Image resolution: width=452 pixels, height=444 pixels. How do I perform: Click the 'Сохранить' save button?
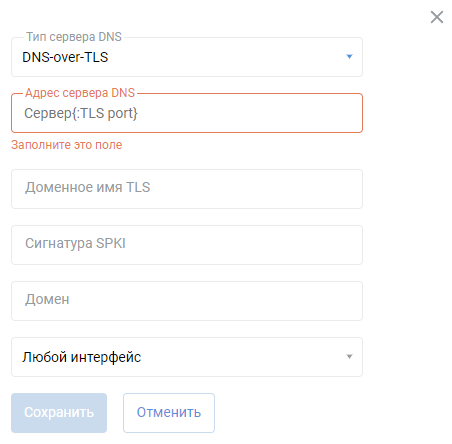click(59, 413)
